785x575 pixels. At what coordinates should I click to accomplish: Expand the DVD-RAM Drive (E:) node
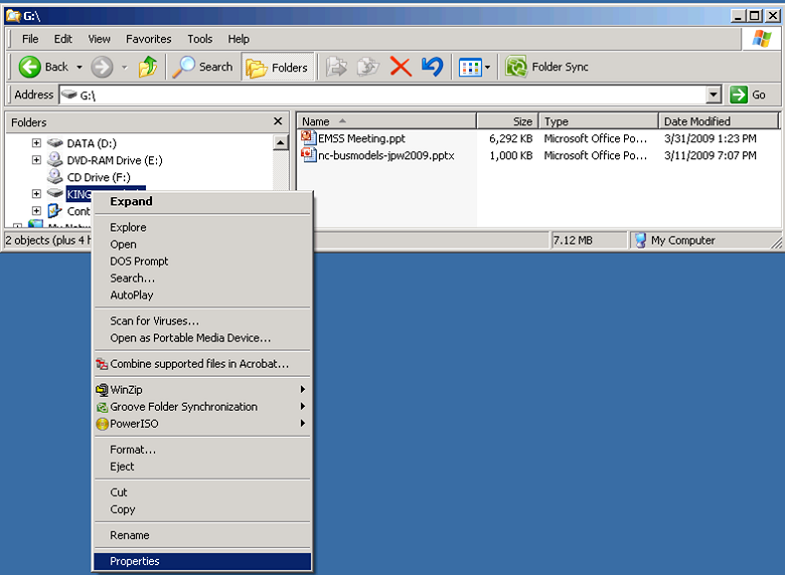(36, 160)
